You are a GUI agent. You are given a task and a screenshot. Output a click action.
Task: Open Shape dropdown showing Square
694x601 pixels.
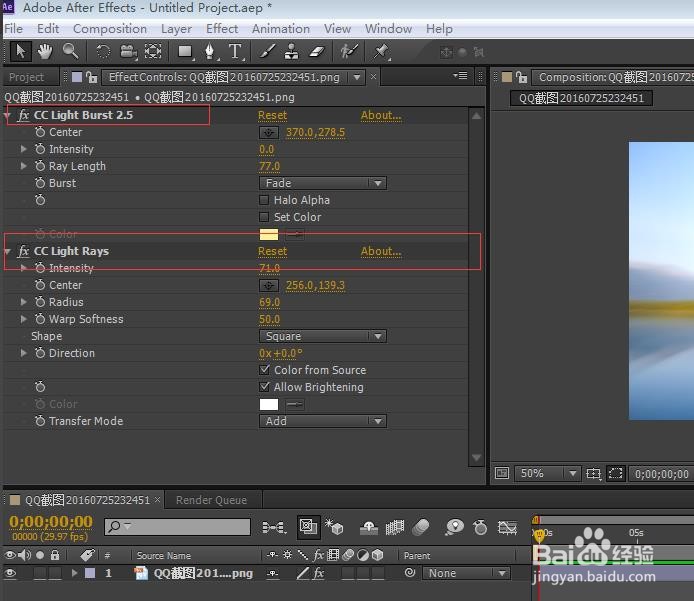pos(323,336)
